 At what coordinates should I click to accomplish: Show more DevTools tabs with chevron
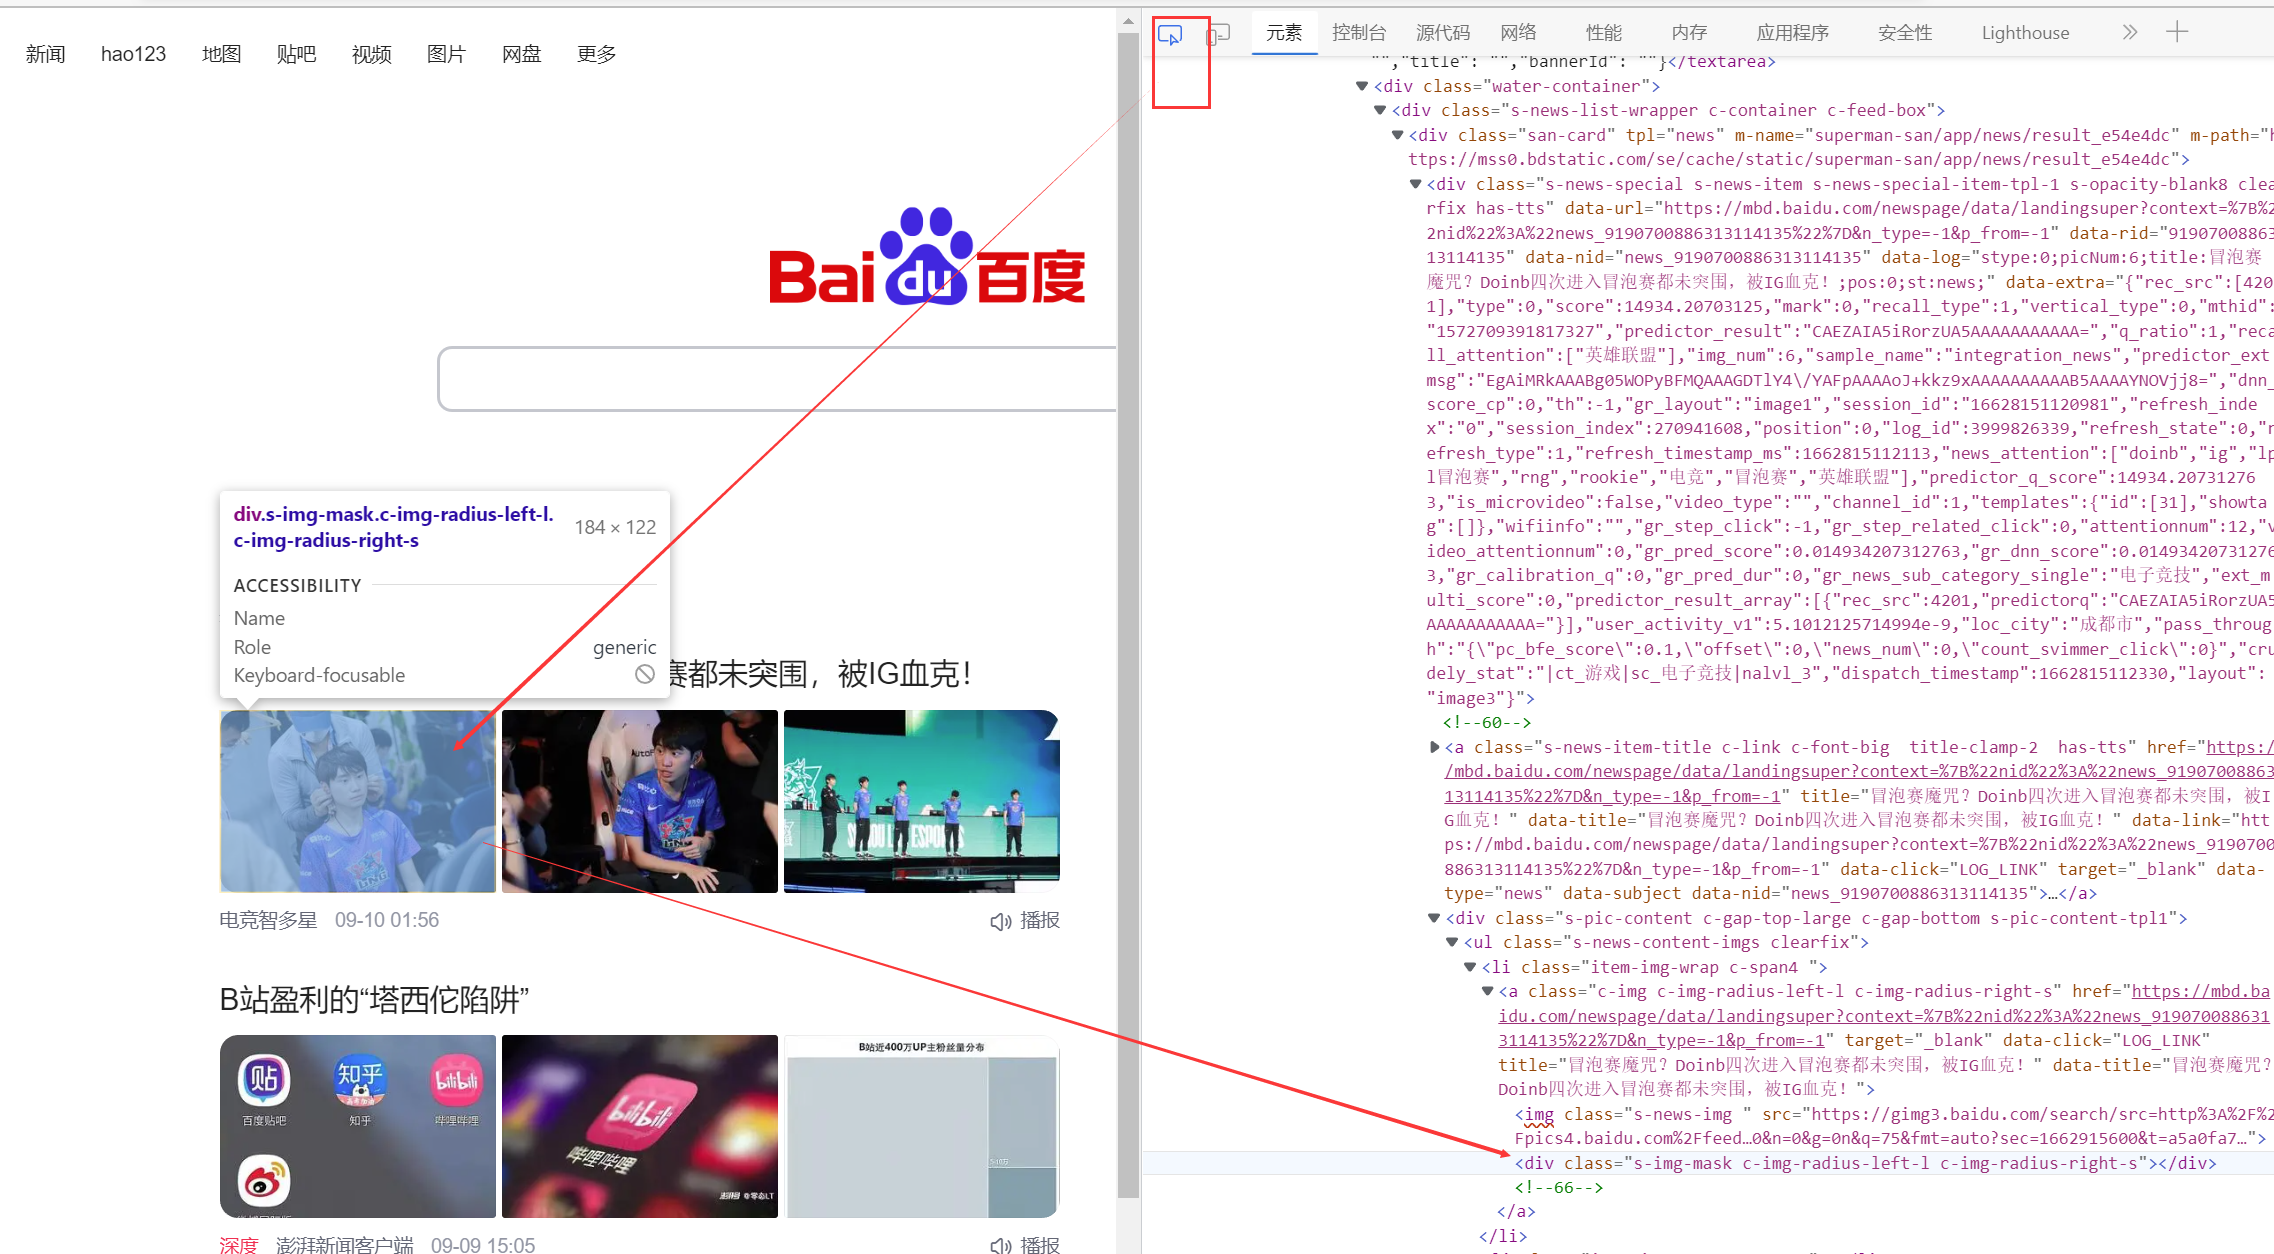click(2130, 32)
